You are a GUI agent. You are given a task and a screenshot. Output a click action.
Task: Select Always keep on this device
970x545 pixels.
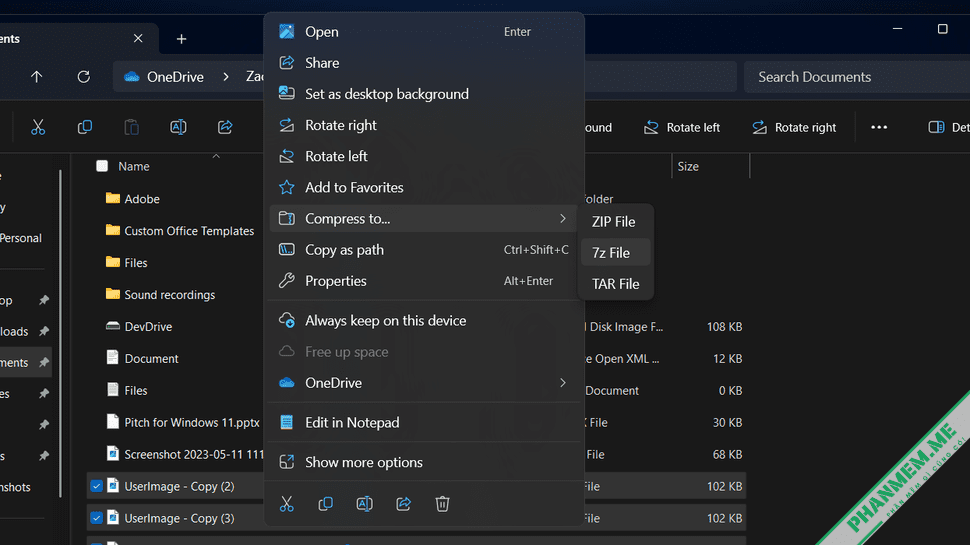pyautogui.click(x=424, y=320)
